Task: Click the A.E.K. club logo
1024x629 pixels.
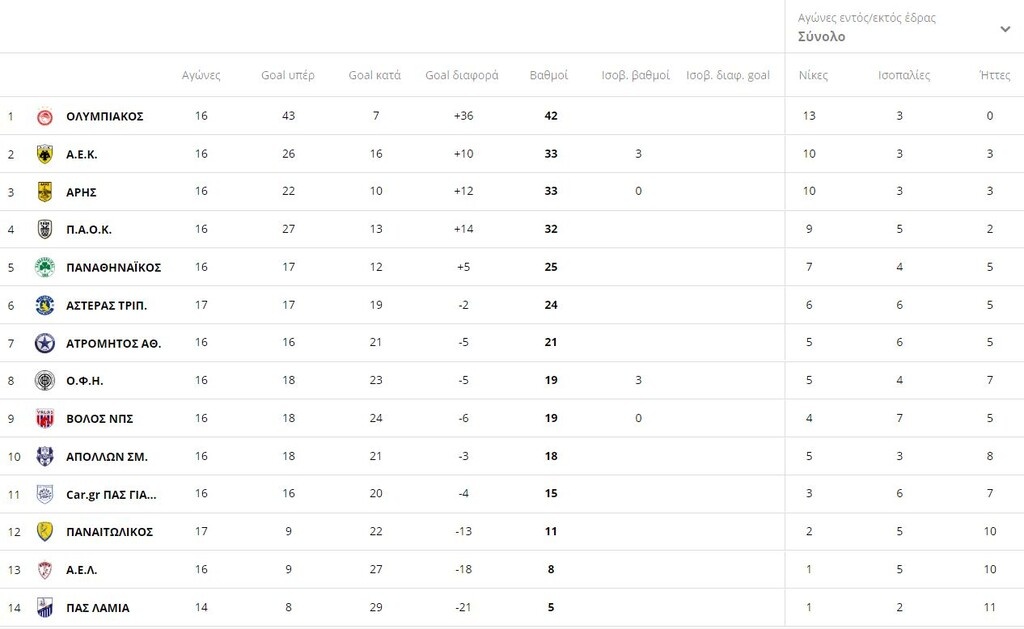Action: [x=44, y=154]
